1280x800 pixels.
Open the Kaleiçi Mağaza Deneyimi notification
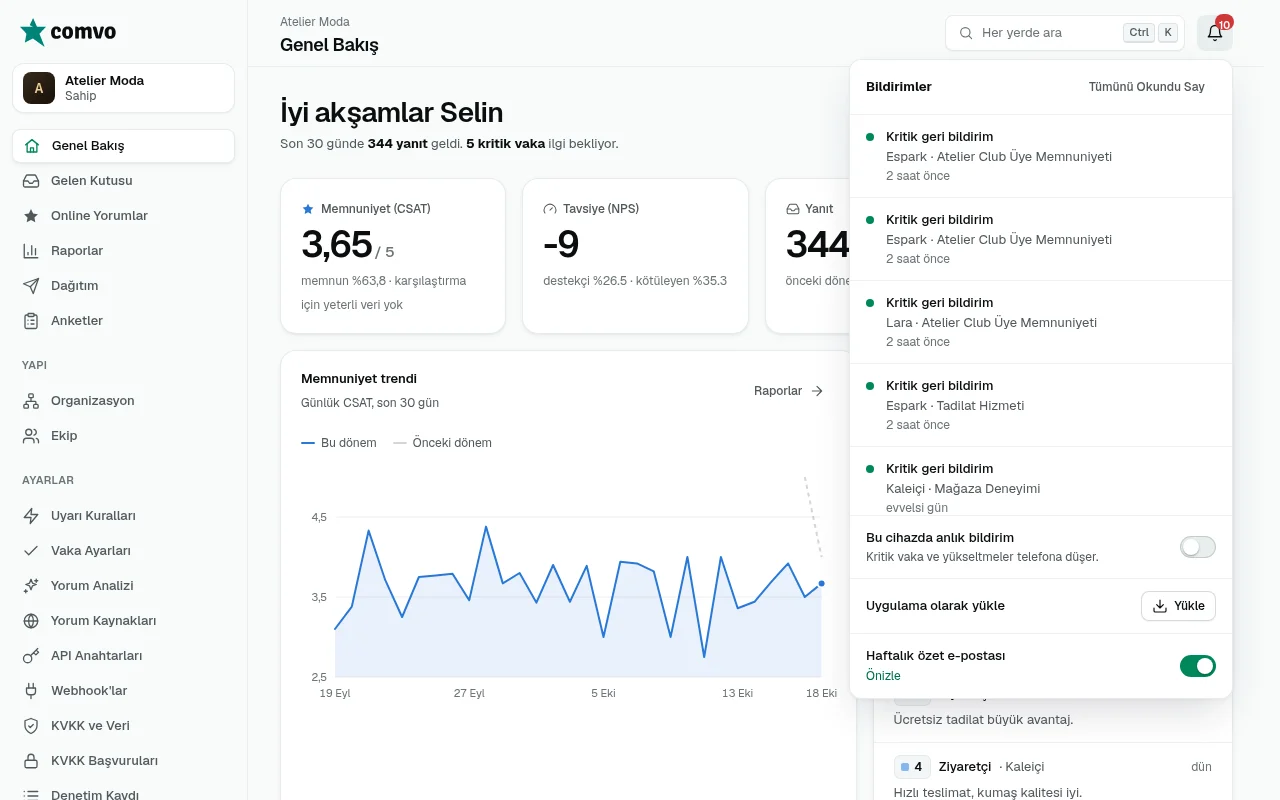(1040, 481)
